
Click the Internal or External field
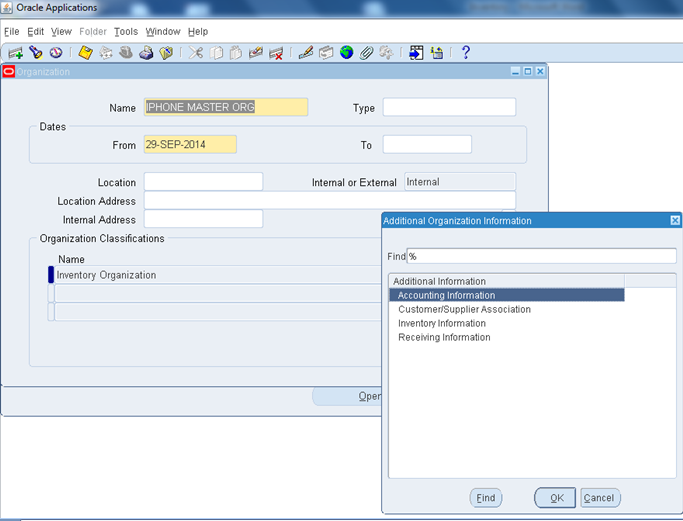[x=460, y=182]
